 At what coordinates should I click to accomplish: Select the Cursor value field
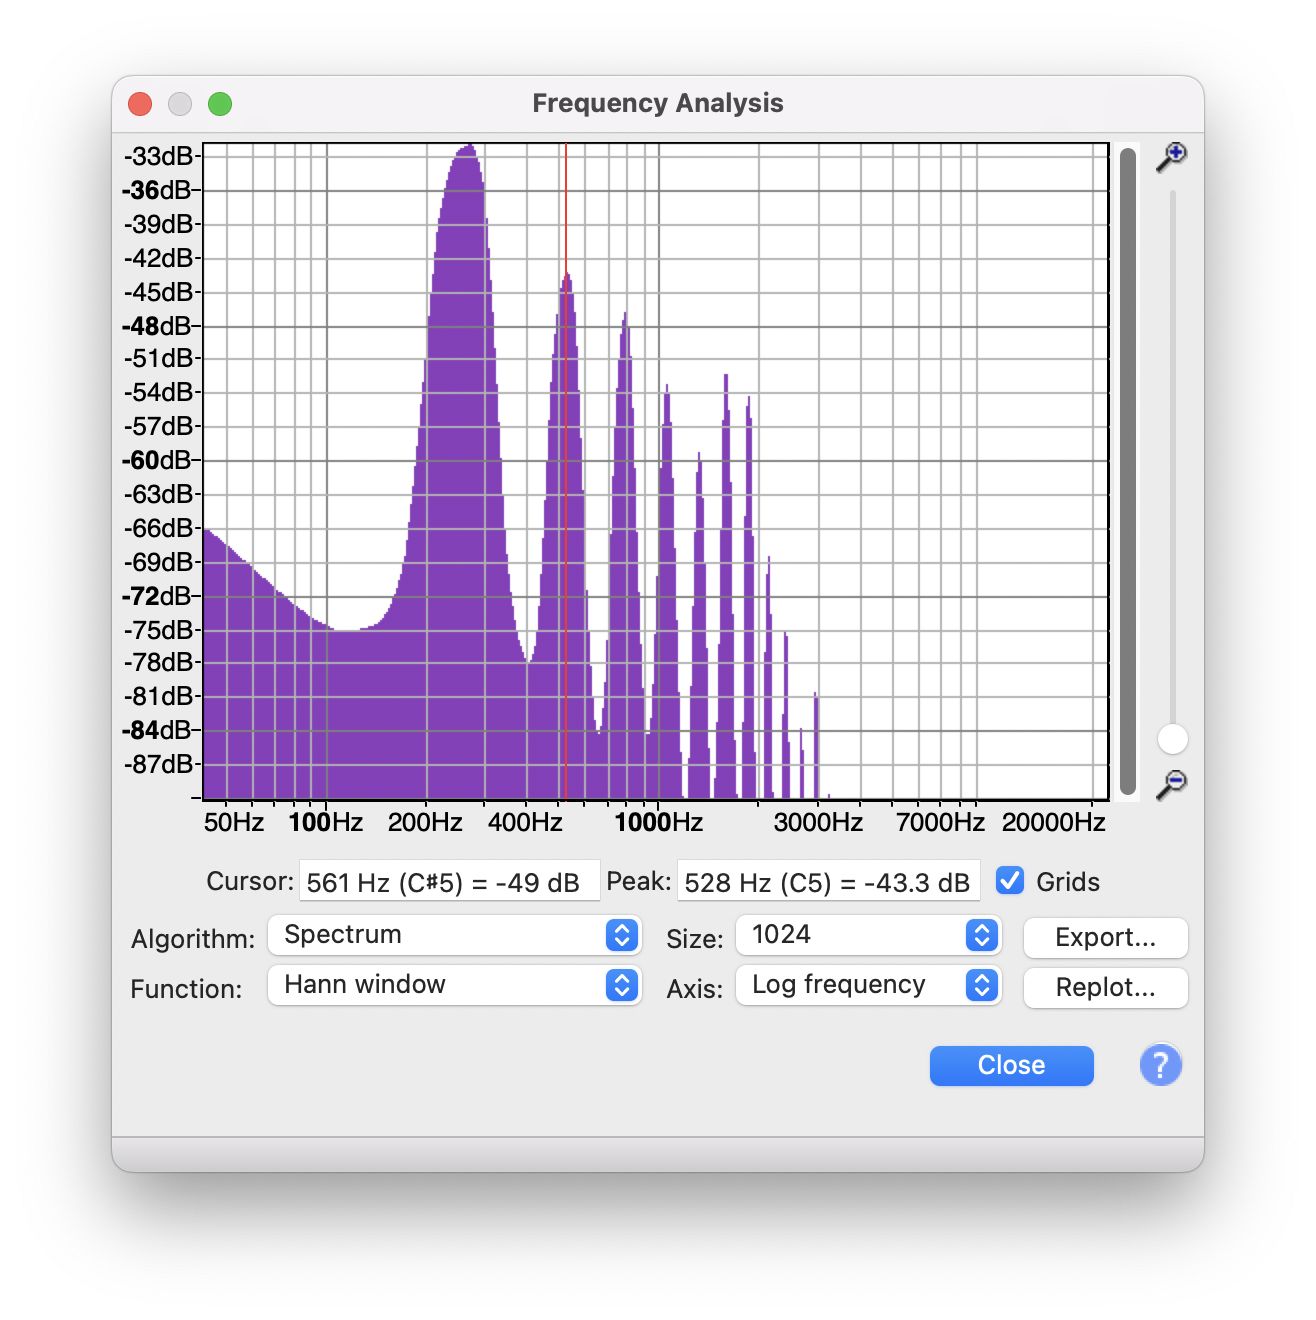point(449,881)
